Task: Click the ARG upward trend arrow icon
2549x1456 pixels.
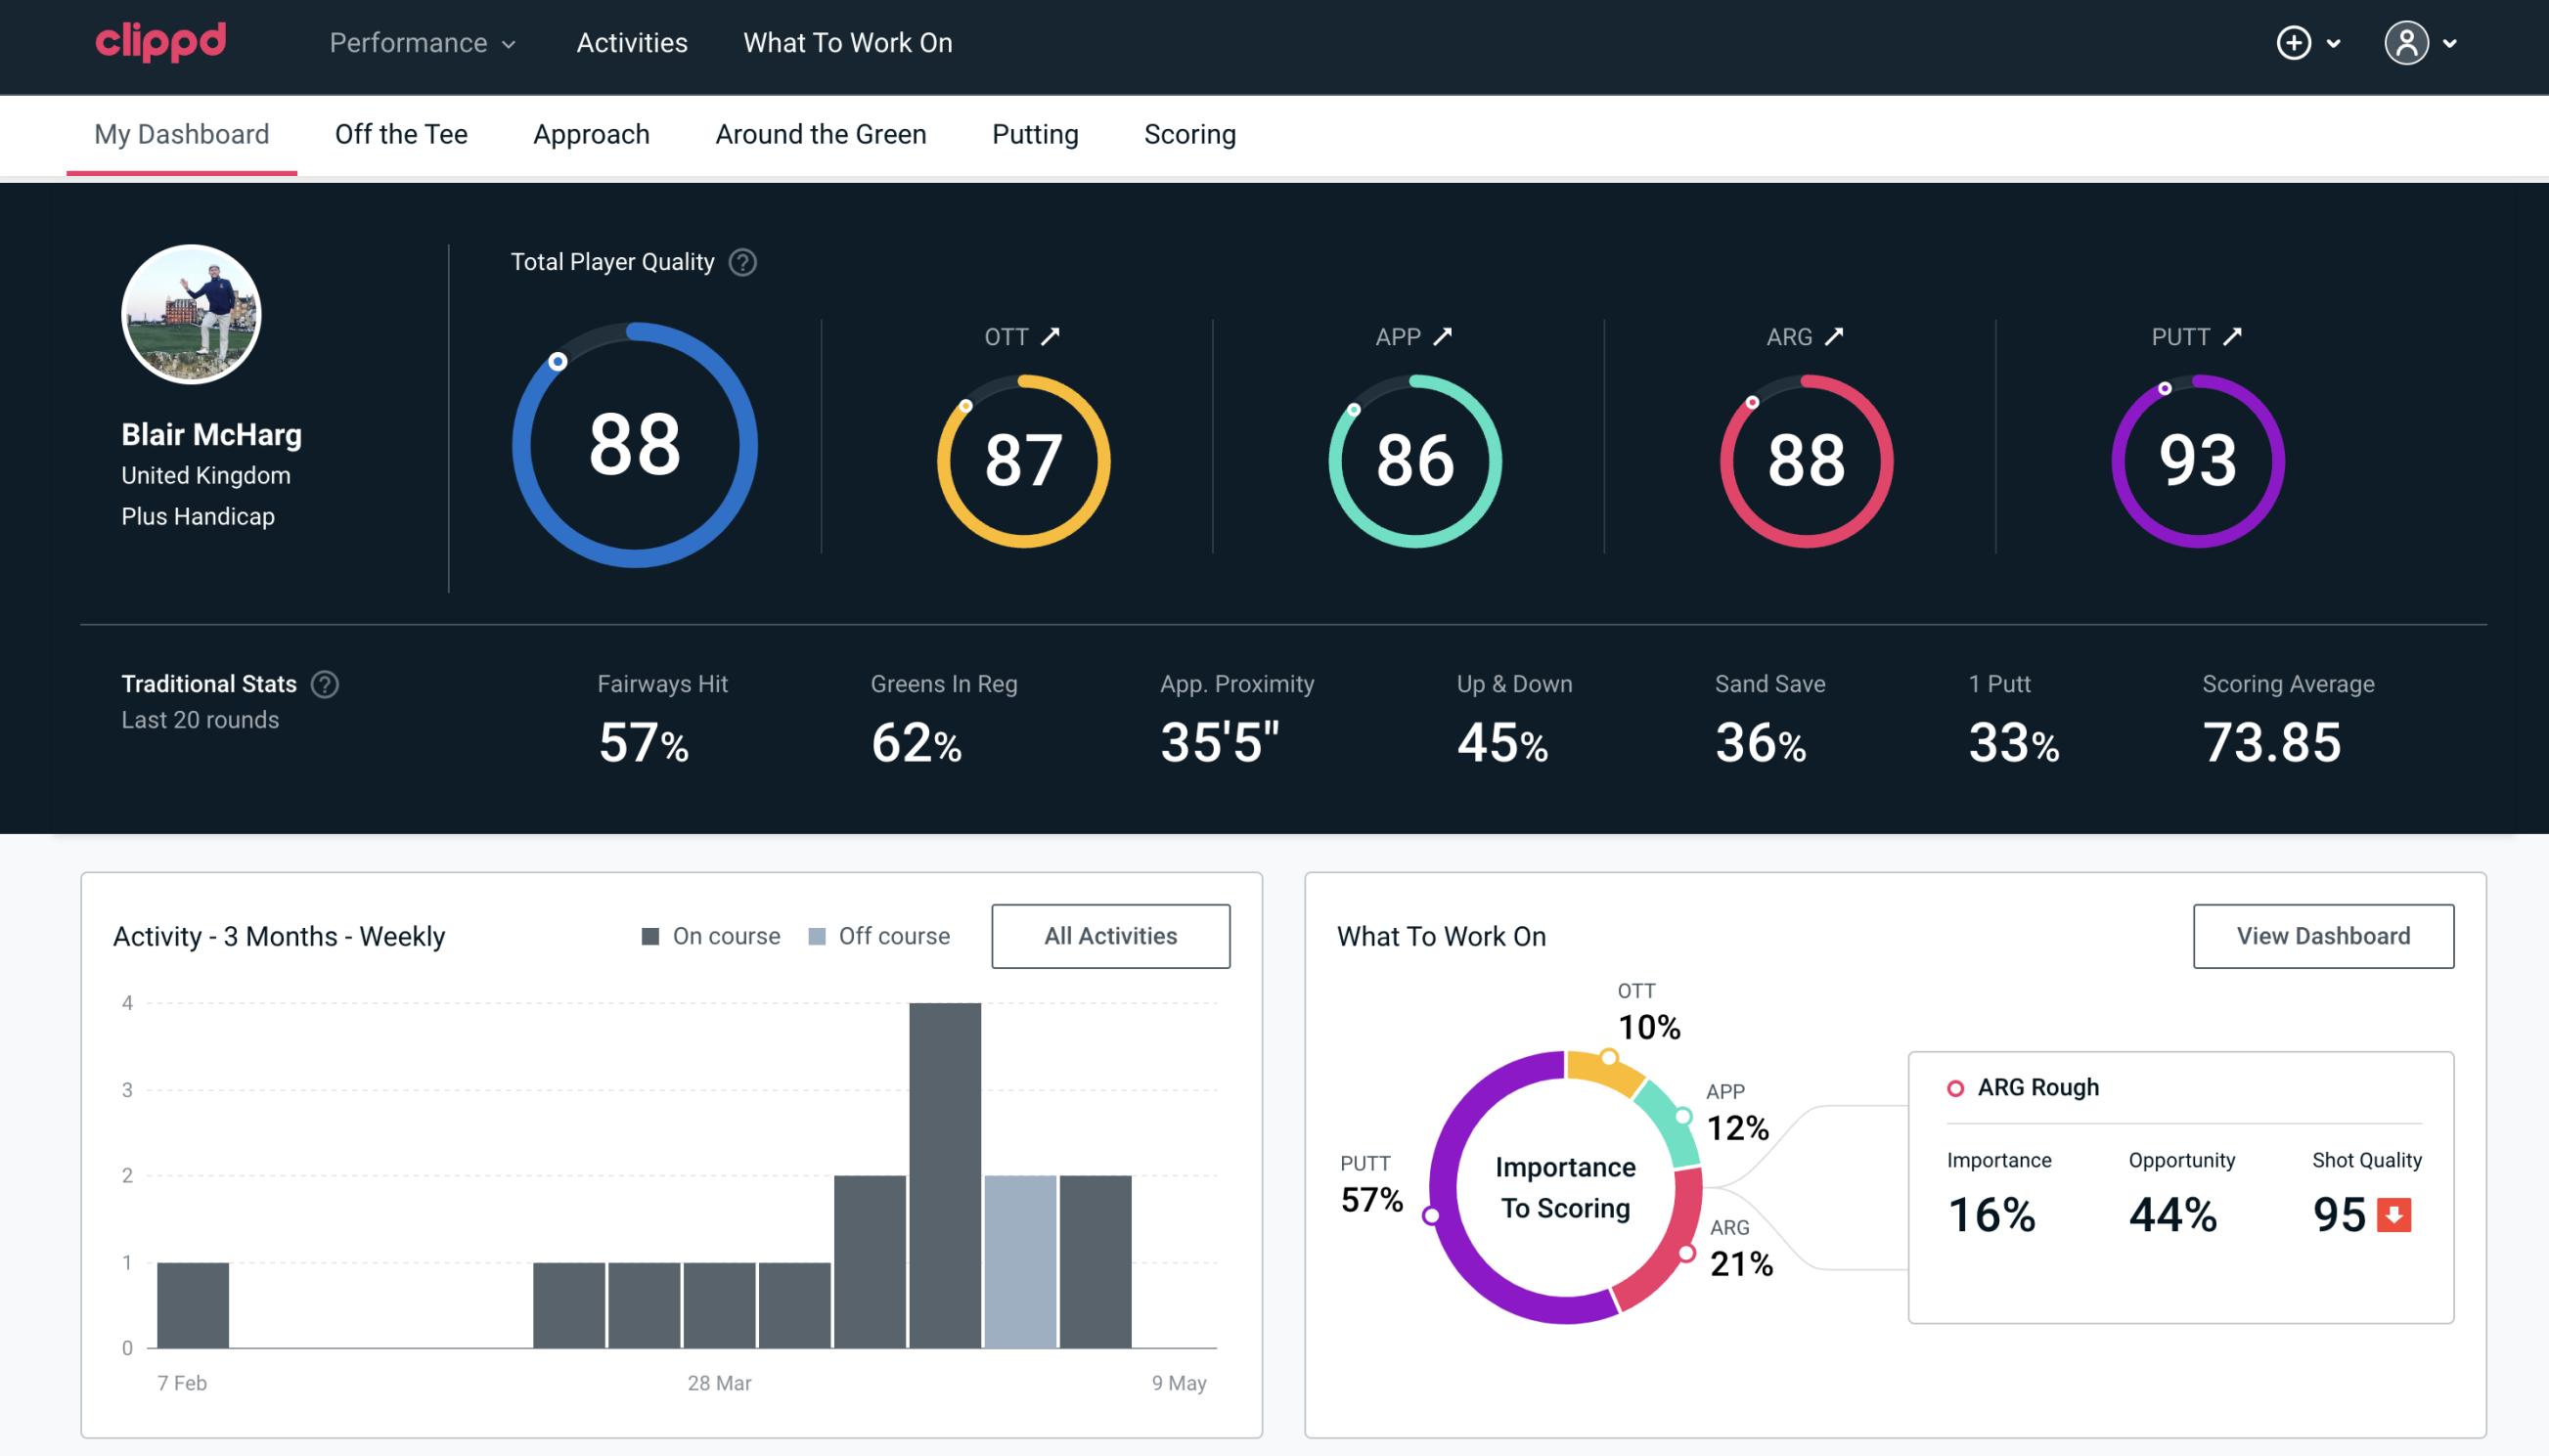Action: coord(1838,336)
